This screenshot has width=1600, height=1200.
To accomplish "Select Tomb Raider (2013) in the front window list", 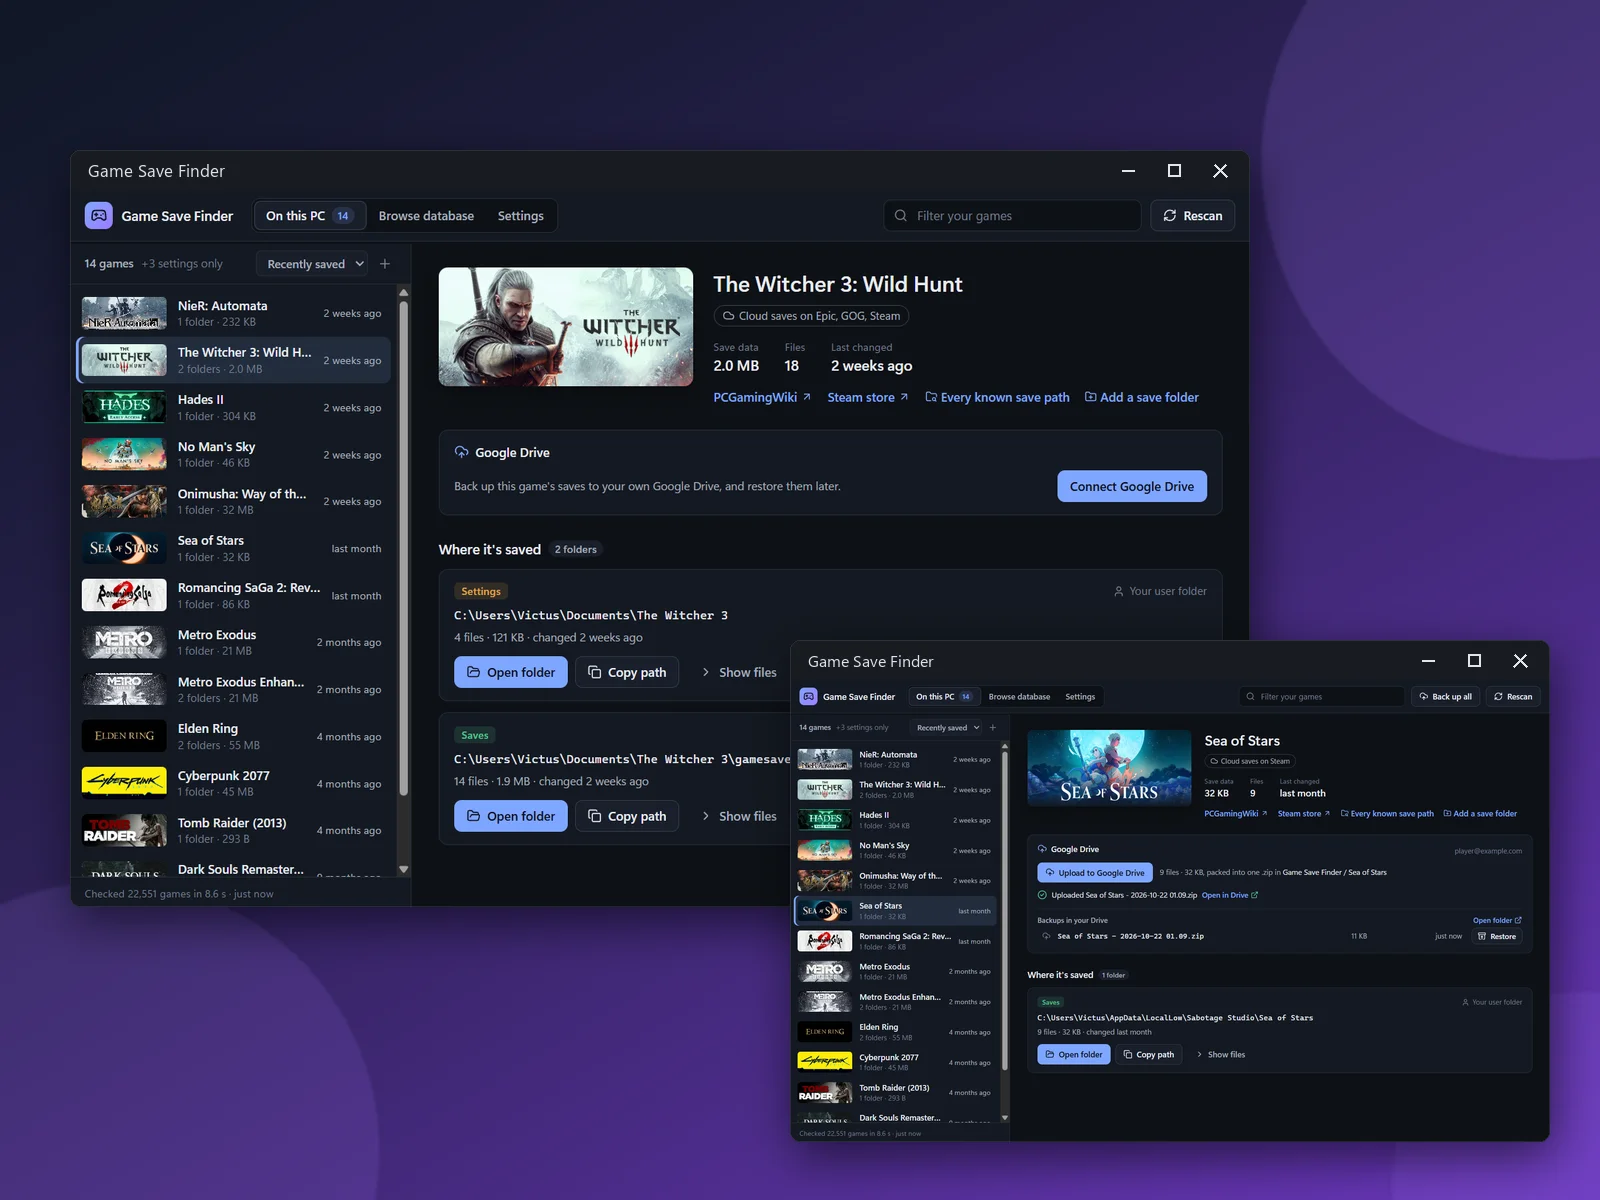I will click(897, 1092).
